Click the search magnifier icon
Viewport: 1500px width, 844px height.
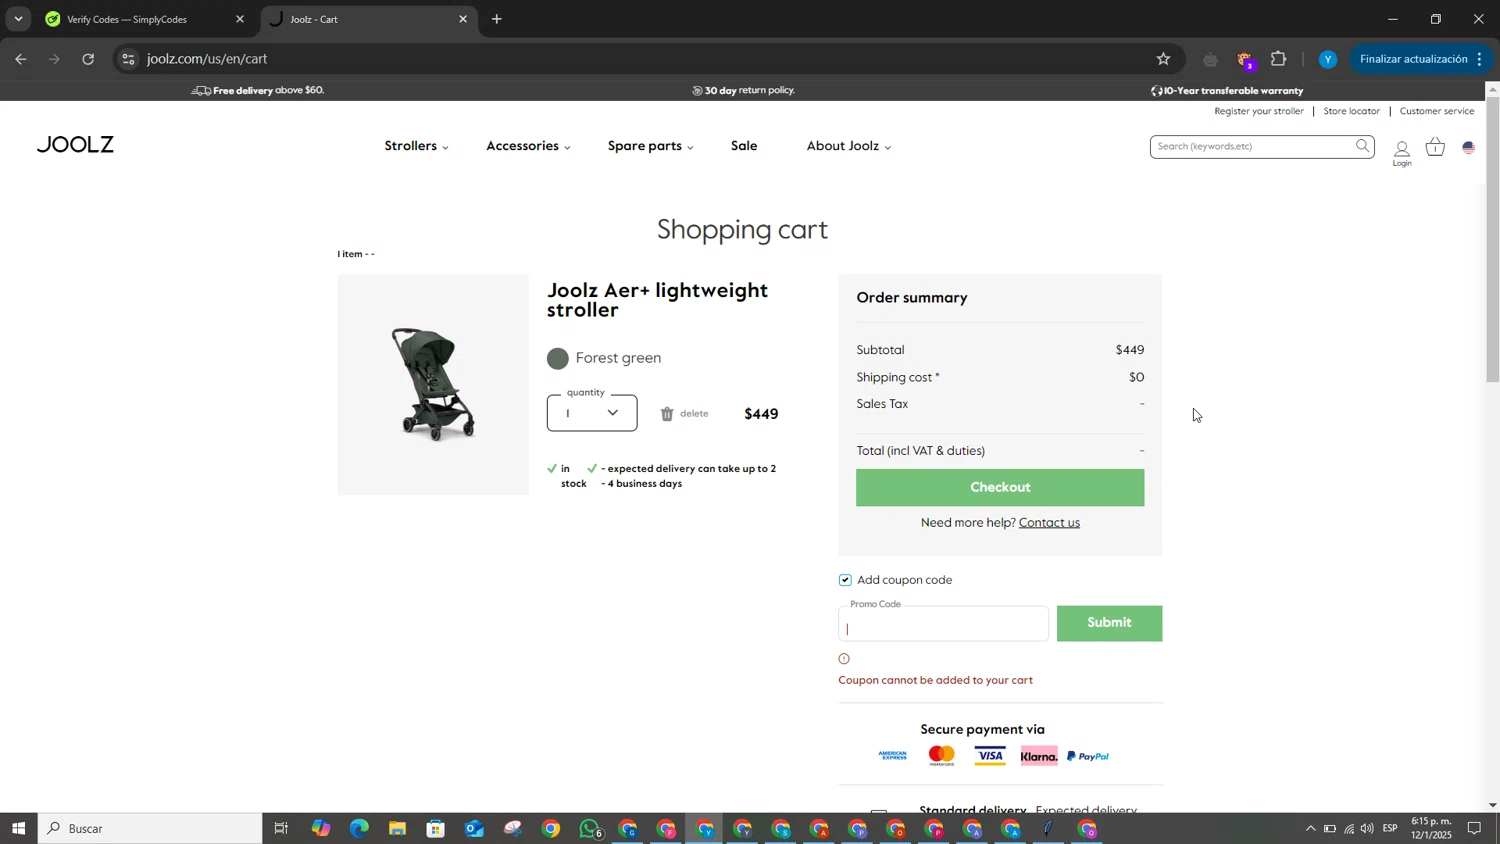tap(1362, 146)
